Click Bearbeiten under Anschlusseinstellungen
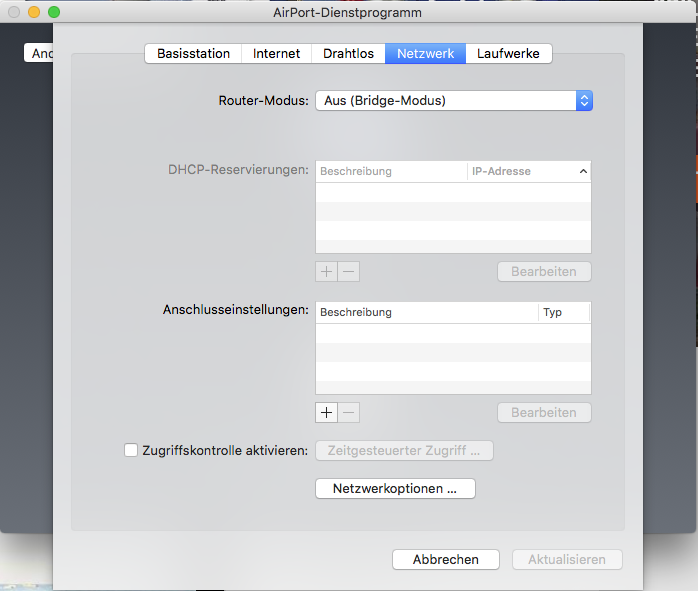698x591 pixels. pyautogui.click(x=544, y=413)
